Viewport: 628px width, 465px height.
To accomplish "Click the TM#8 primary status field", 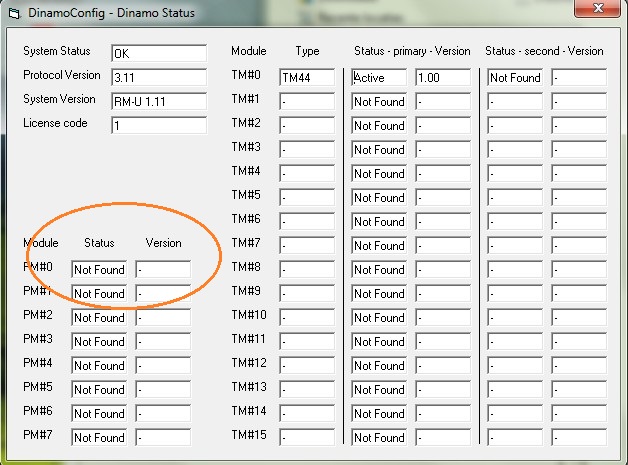I will (379, 270).
